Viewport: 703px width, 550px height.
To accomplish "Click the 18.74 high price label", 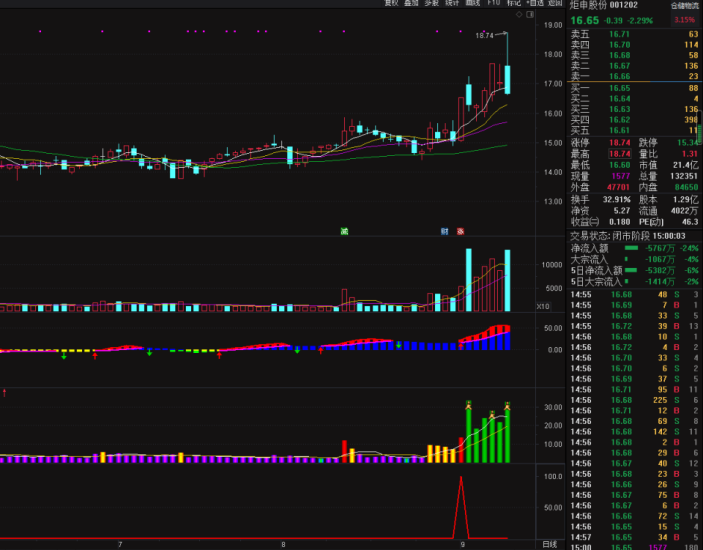I will point(484,35).
